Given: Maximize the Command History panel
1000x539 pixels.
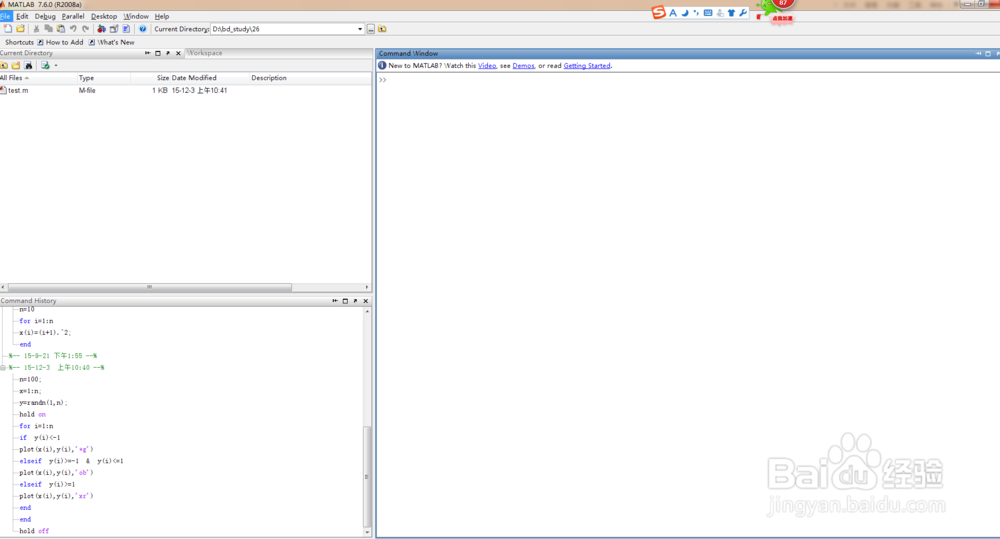Looking at the screenshot, I should point(345,300).
